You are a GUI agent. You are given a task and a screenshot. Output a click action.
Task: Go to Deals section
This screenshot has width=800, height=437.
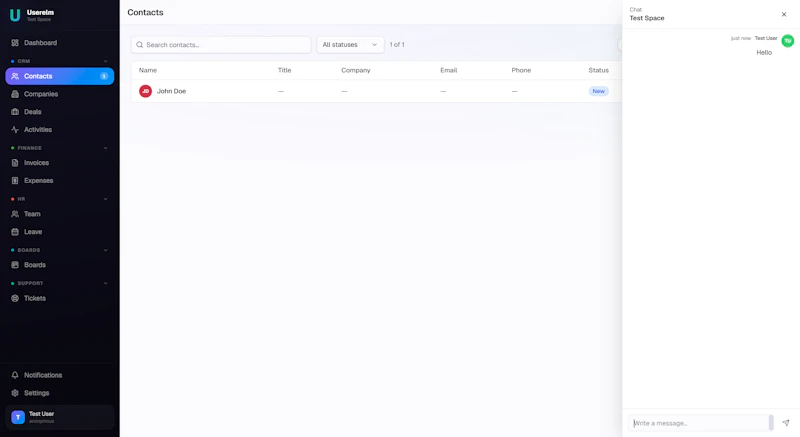[59, 112]
